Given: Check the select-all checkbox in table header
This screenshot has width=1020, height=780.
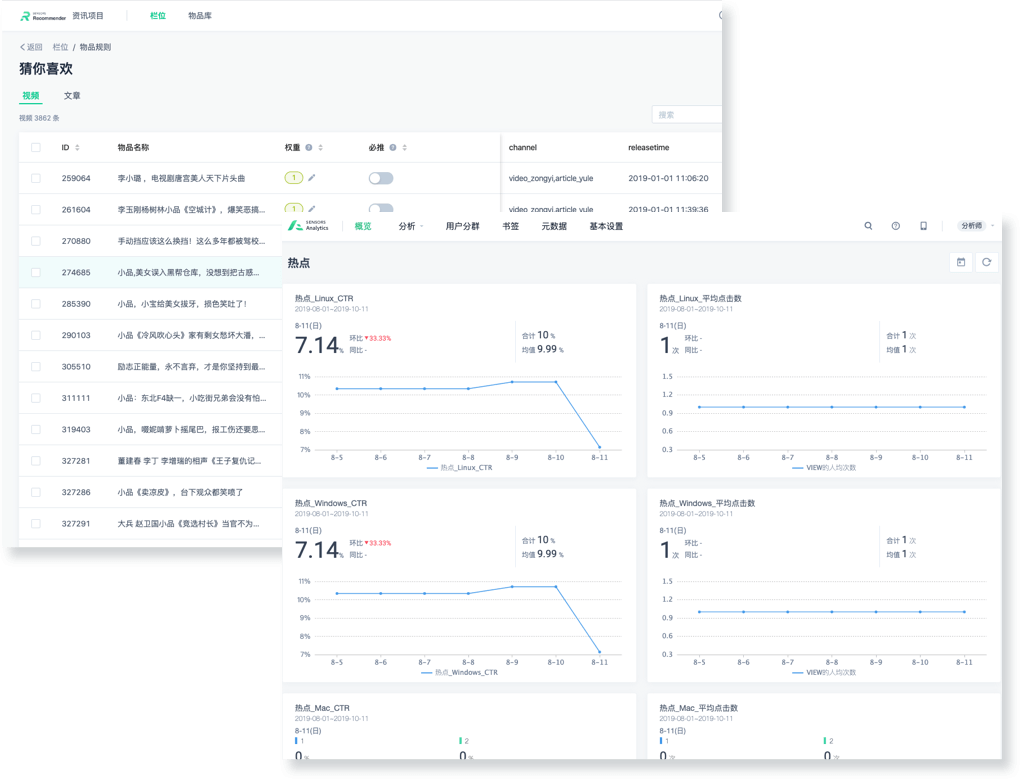Looking at the screenshot, I should tap(36, 148).
